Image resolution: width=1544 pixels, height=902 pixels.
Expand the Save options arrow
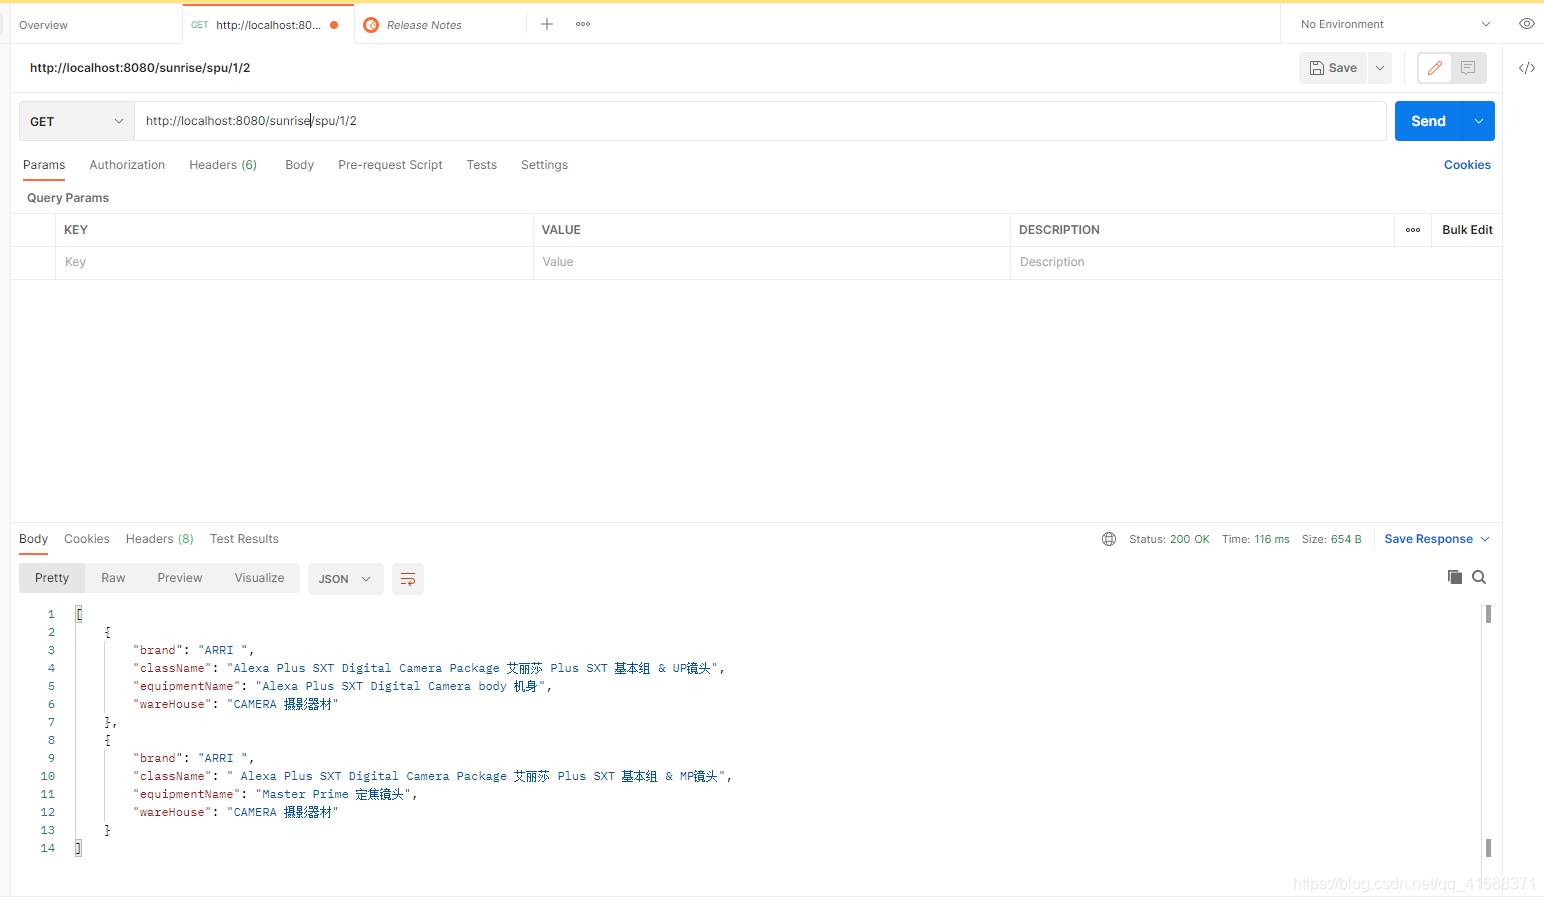1380,68
